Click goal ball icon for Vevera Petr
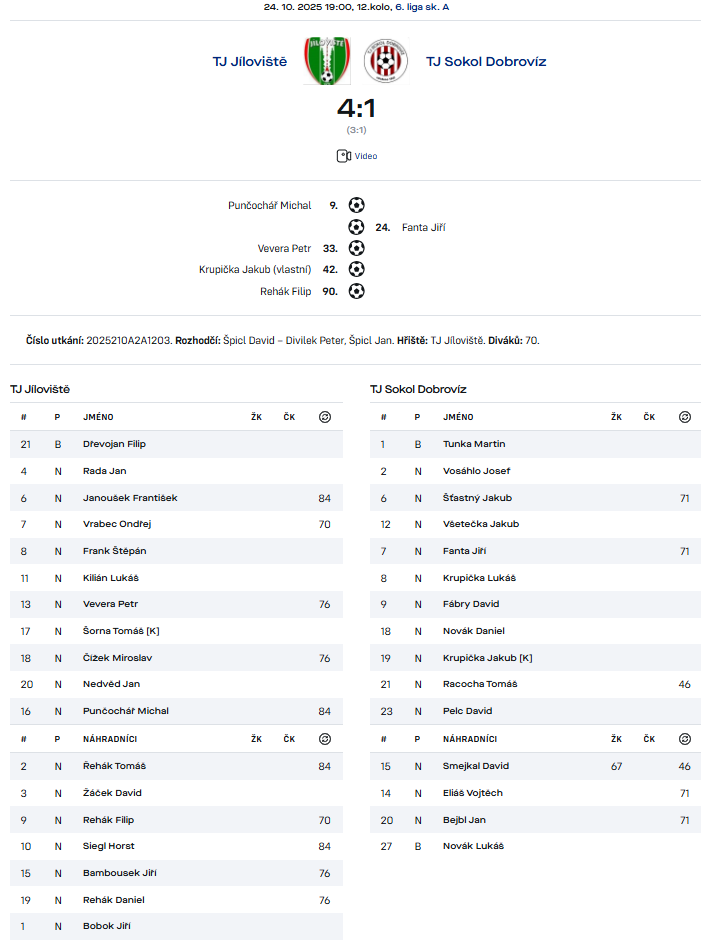Image resolution: width=701 pixels, height=940 pixels. tap(356, 248)
